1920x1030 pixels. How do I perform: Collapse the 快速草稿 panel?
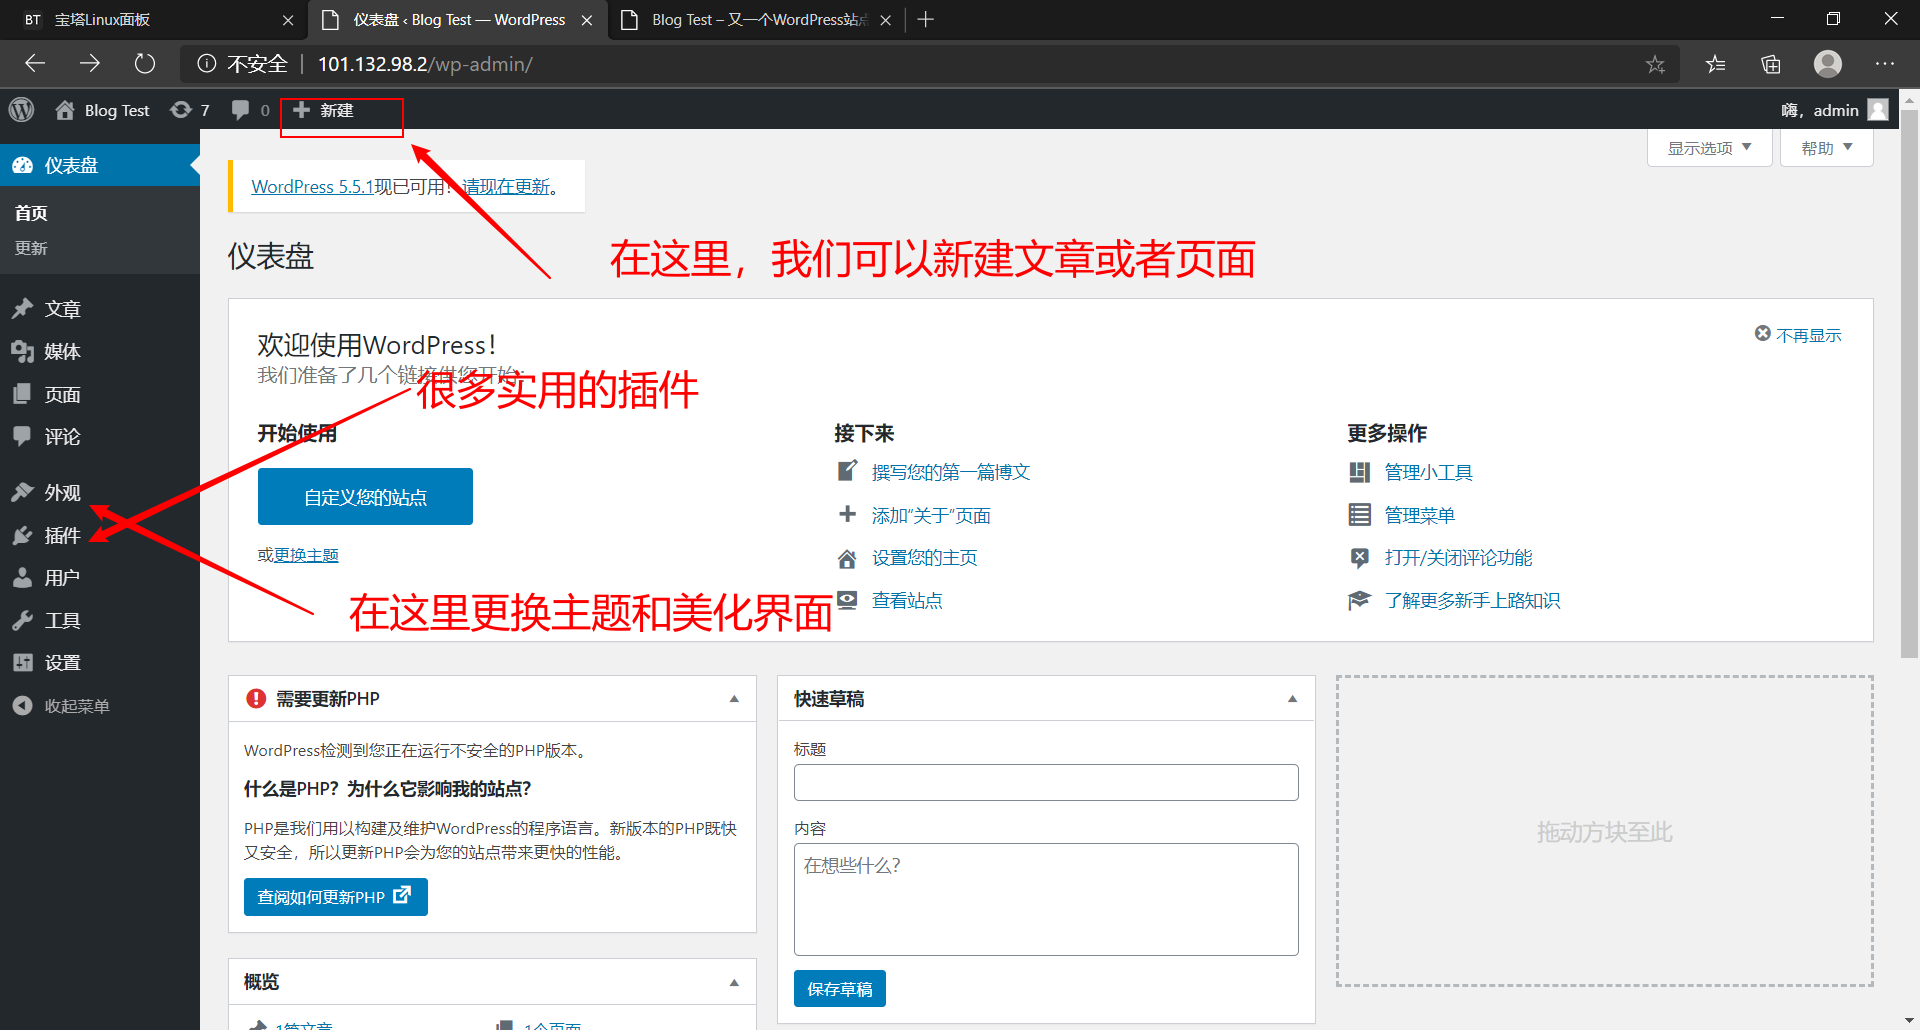point(1292,699)
